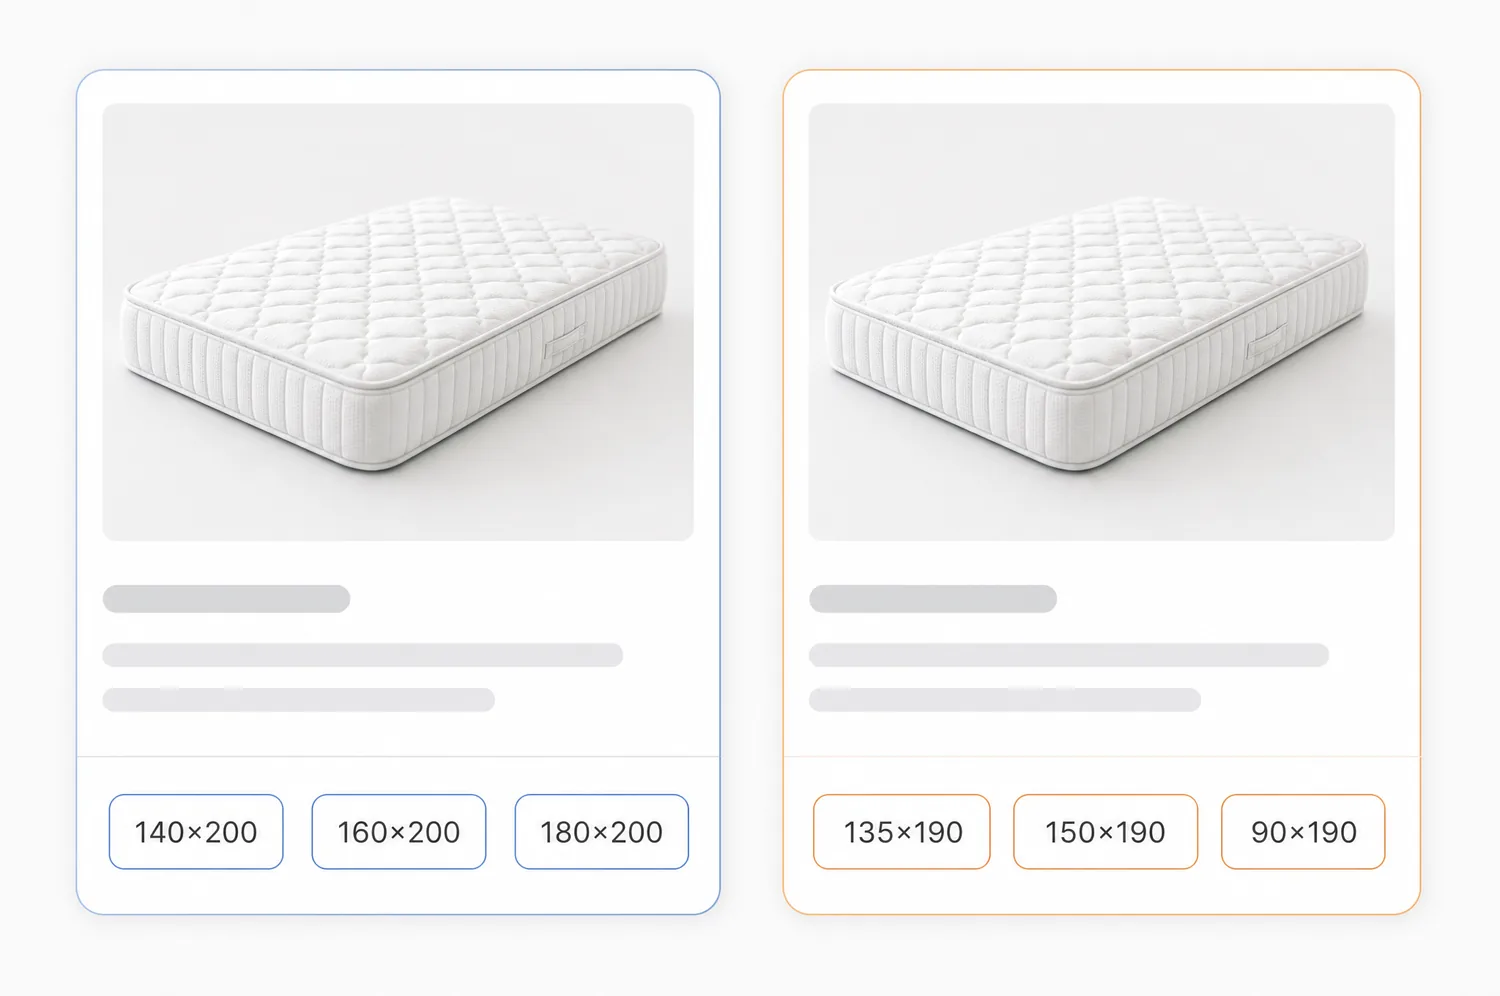Choose the 150×190 mattress size

1105,832
